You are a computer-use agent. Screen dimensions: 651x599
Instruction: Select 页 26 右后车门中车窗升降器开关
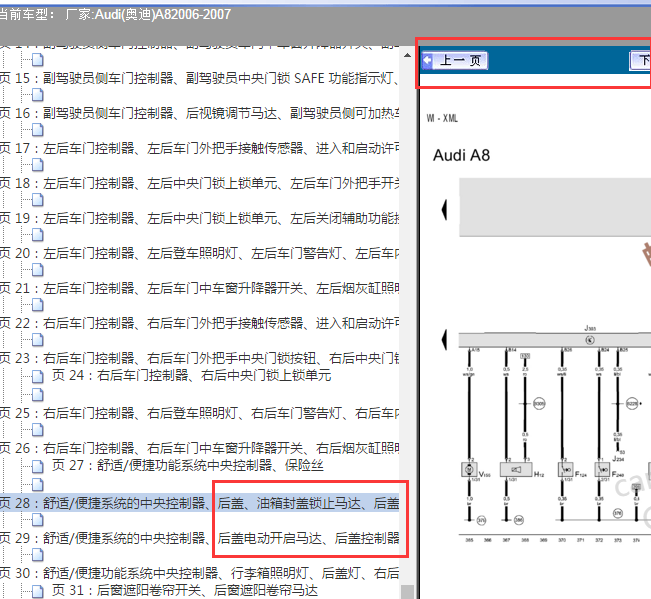click(x=199, y=448)
